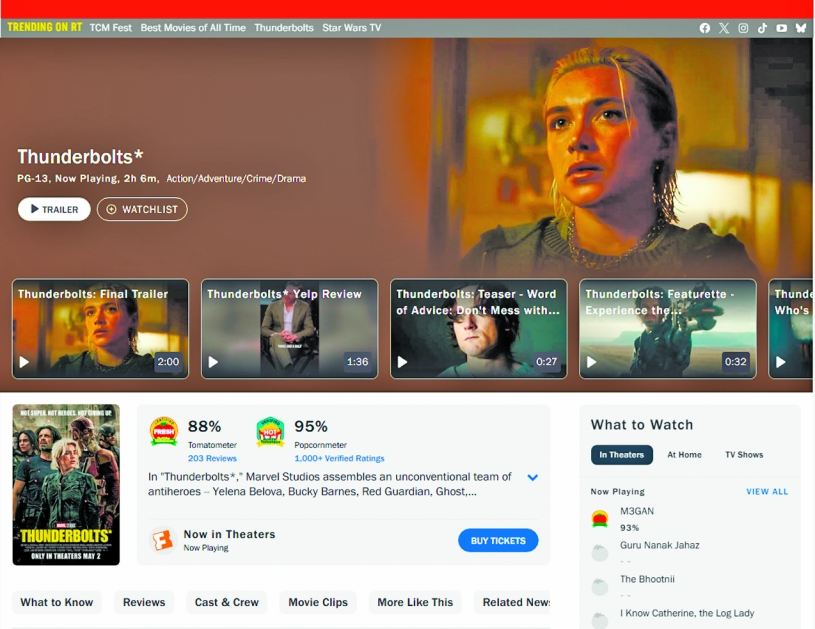Screen dimensions: 815x629
Task: Click the Verified Hot Popcornmeter badge
Action: pyautogui.click(x=270, y=431)
